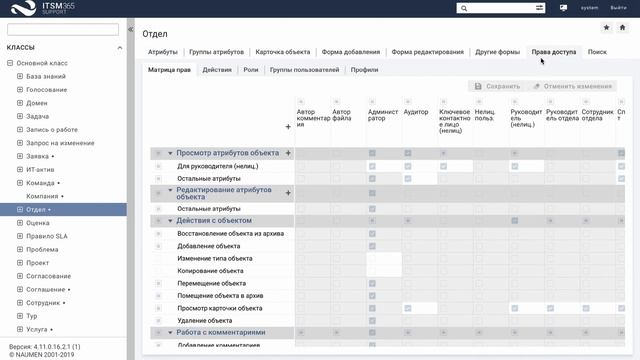640x360 pixels.
Task: Switch to Группы атрибутов tab
Action: pos(216,52)
